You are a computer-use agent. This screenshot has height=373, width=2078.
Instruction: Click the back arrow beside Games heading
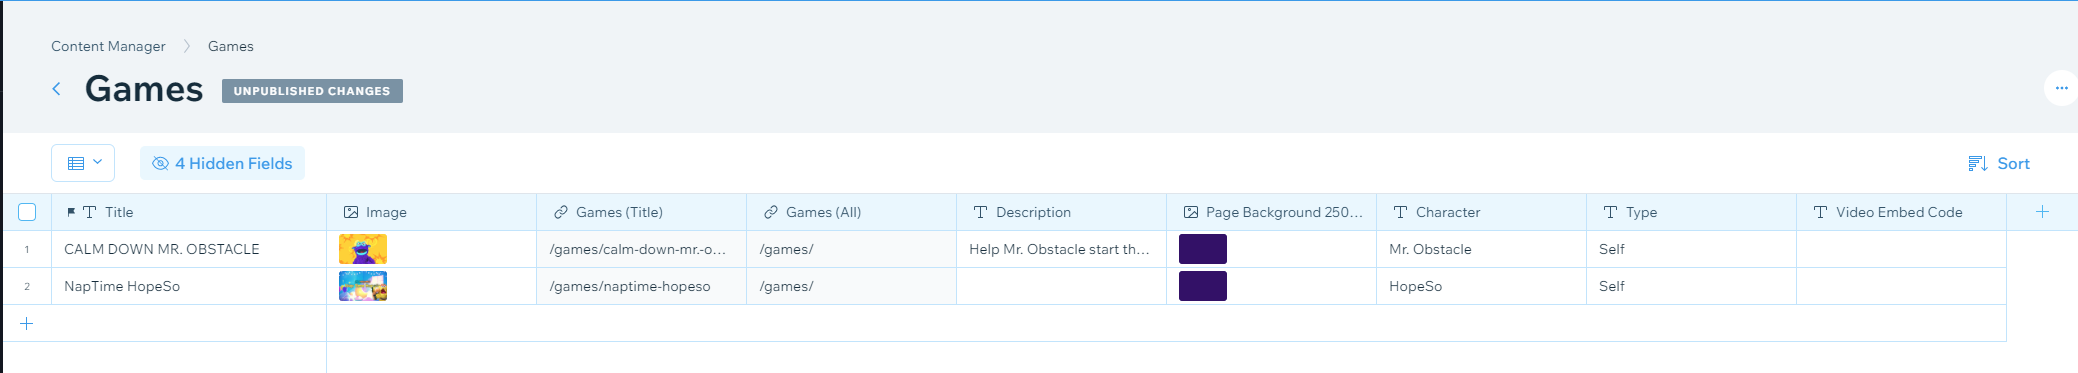coord(57,89)
